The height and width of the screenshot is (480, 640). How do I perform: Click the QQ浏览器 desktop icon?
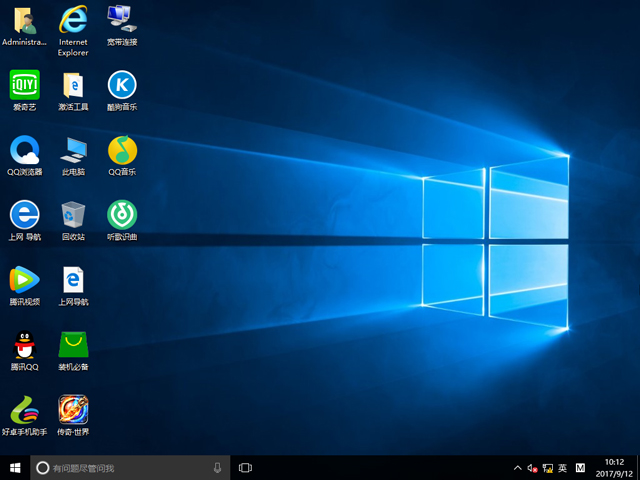point(24,150)
